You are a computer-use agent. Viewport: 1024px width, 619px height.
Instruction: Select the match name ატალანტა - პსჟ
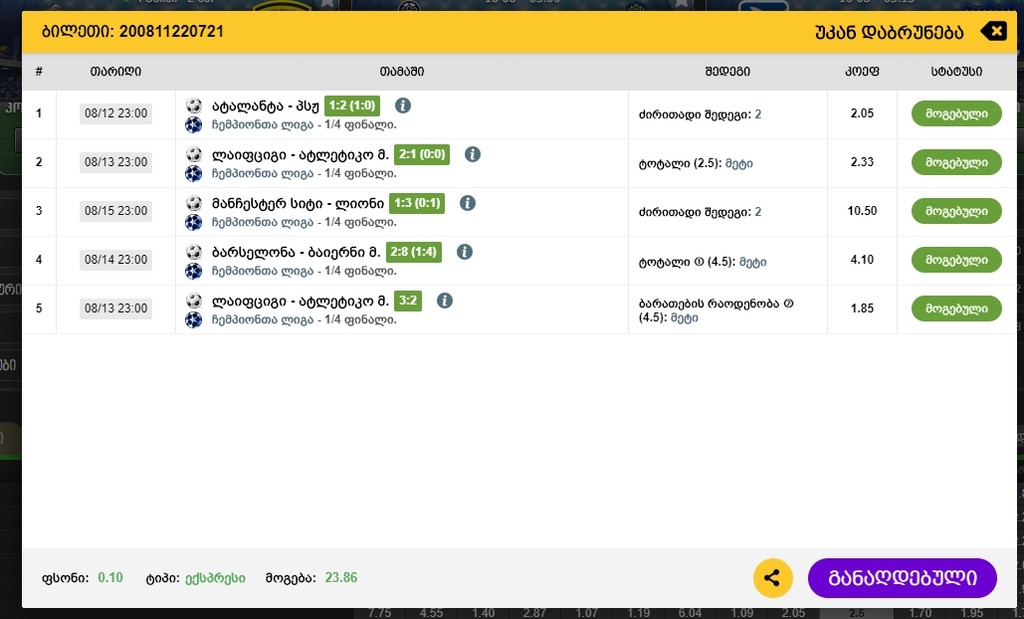click(265, 106)
